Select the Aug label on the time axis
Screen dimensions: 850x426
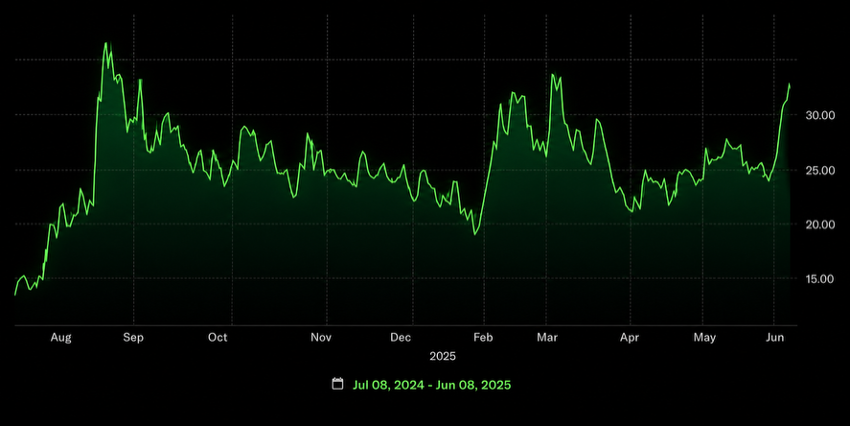tap(61, 337)
